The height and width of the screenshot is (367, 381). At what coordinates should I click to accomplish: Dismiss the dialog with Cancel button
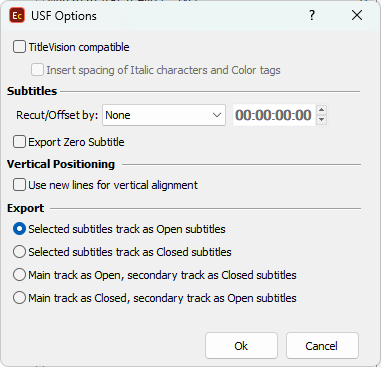(322, 346)
